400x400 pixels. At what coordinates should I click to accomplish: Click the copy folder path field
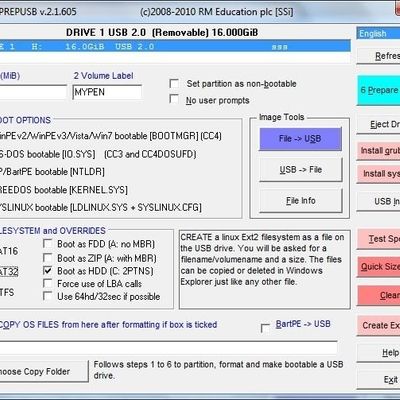[x=168, y=348]
